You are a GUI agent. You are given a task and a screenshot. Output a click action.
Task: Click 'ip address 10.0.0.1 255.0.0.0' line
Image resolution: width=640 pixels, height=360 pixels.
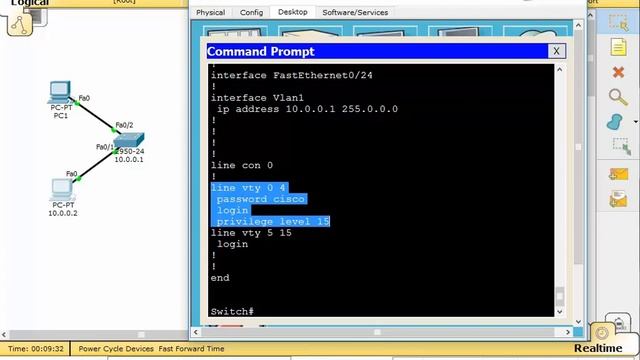point(307,109)
